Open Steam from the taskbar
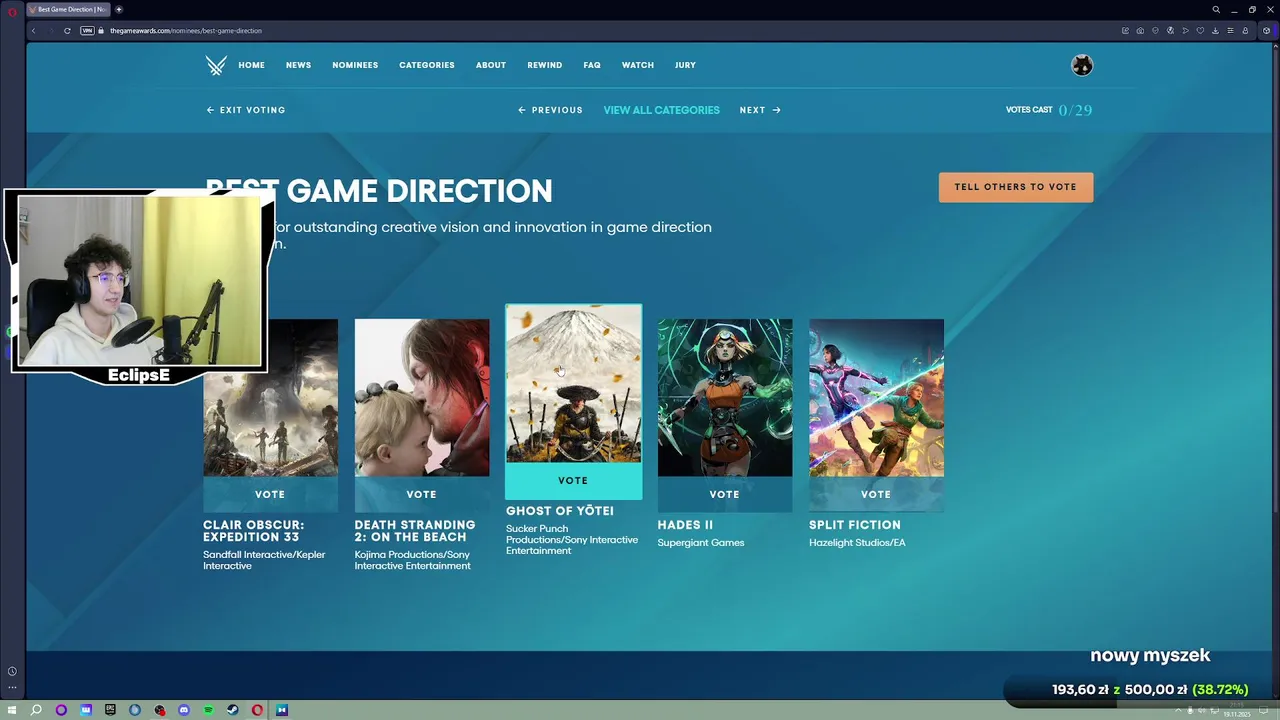Viewport: 1280px width, 720px height. [x=232, y=710]
